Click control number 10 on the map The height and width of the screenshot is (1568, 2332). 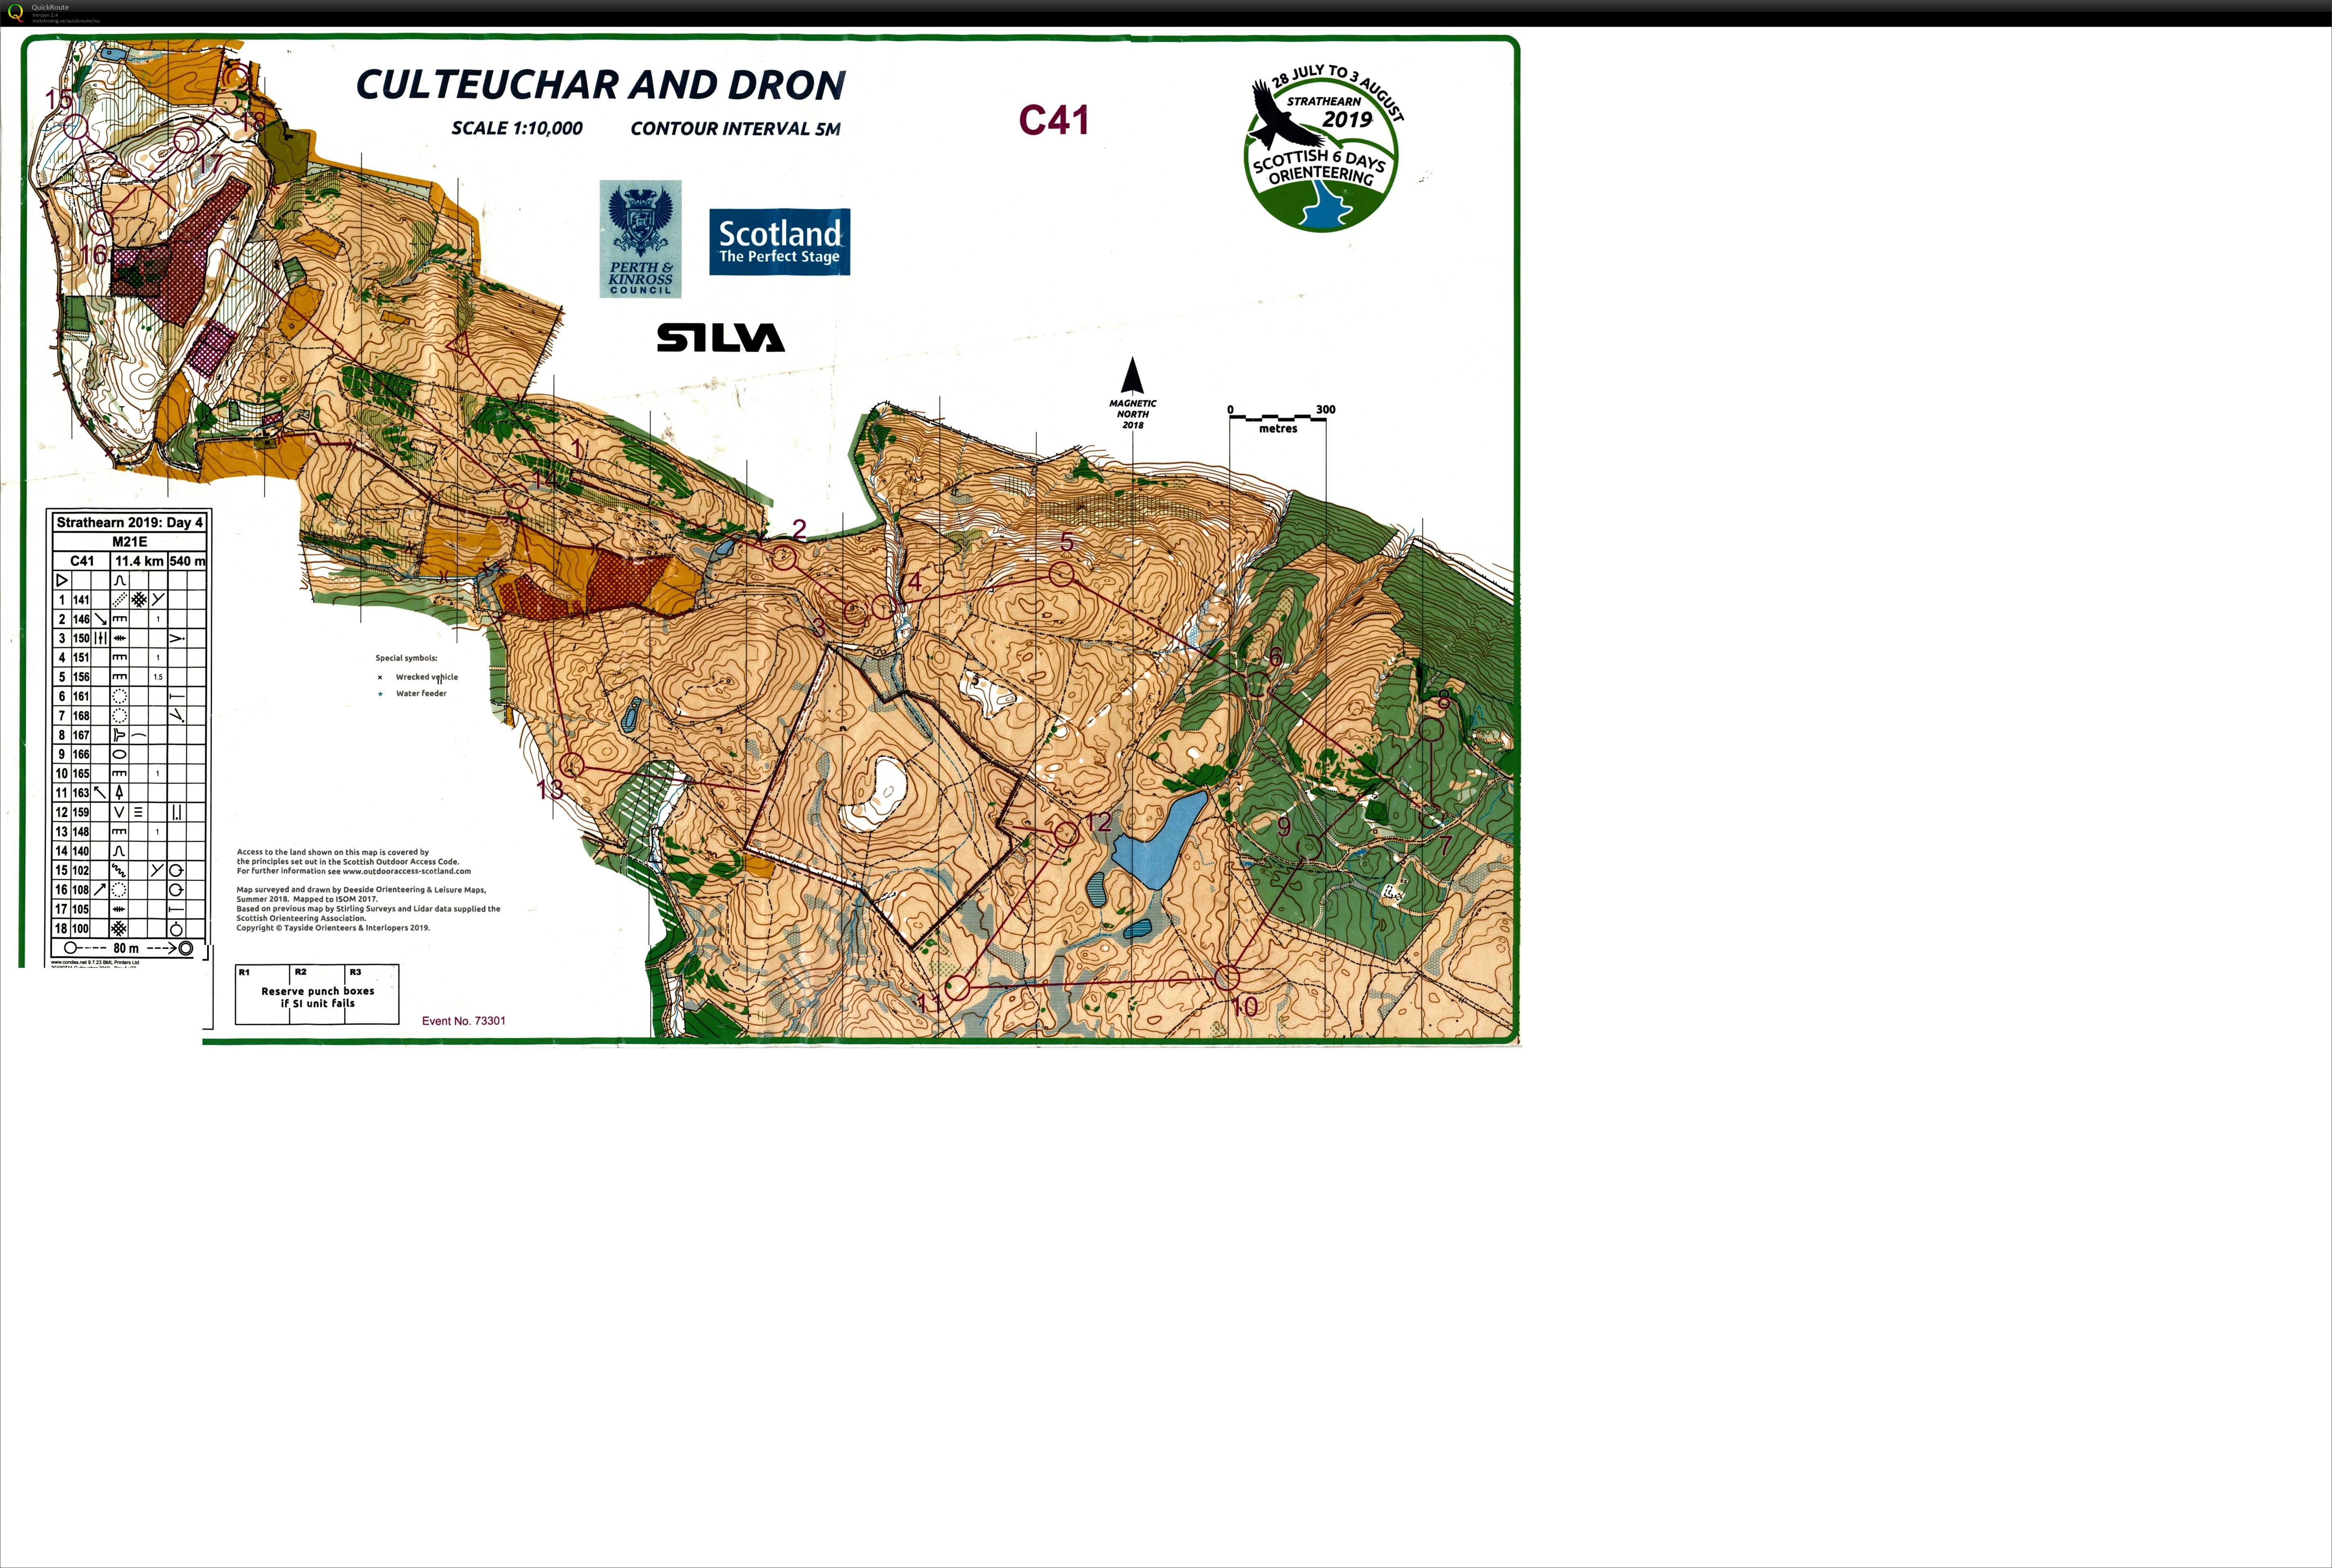[1244, 1007]
